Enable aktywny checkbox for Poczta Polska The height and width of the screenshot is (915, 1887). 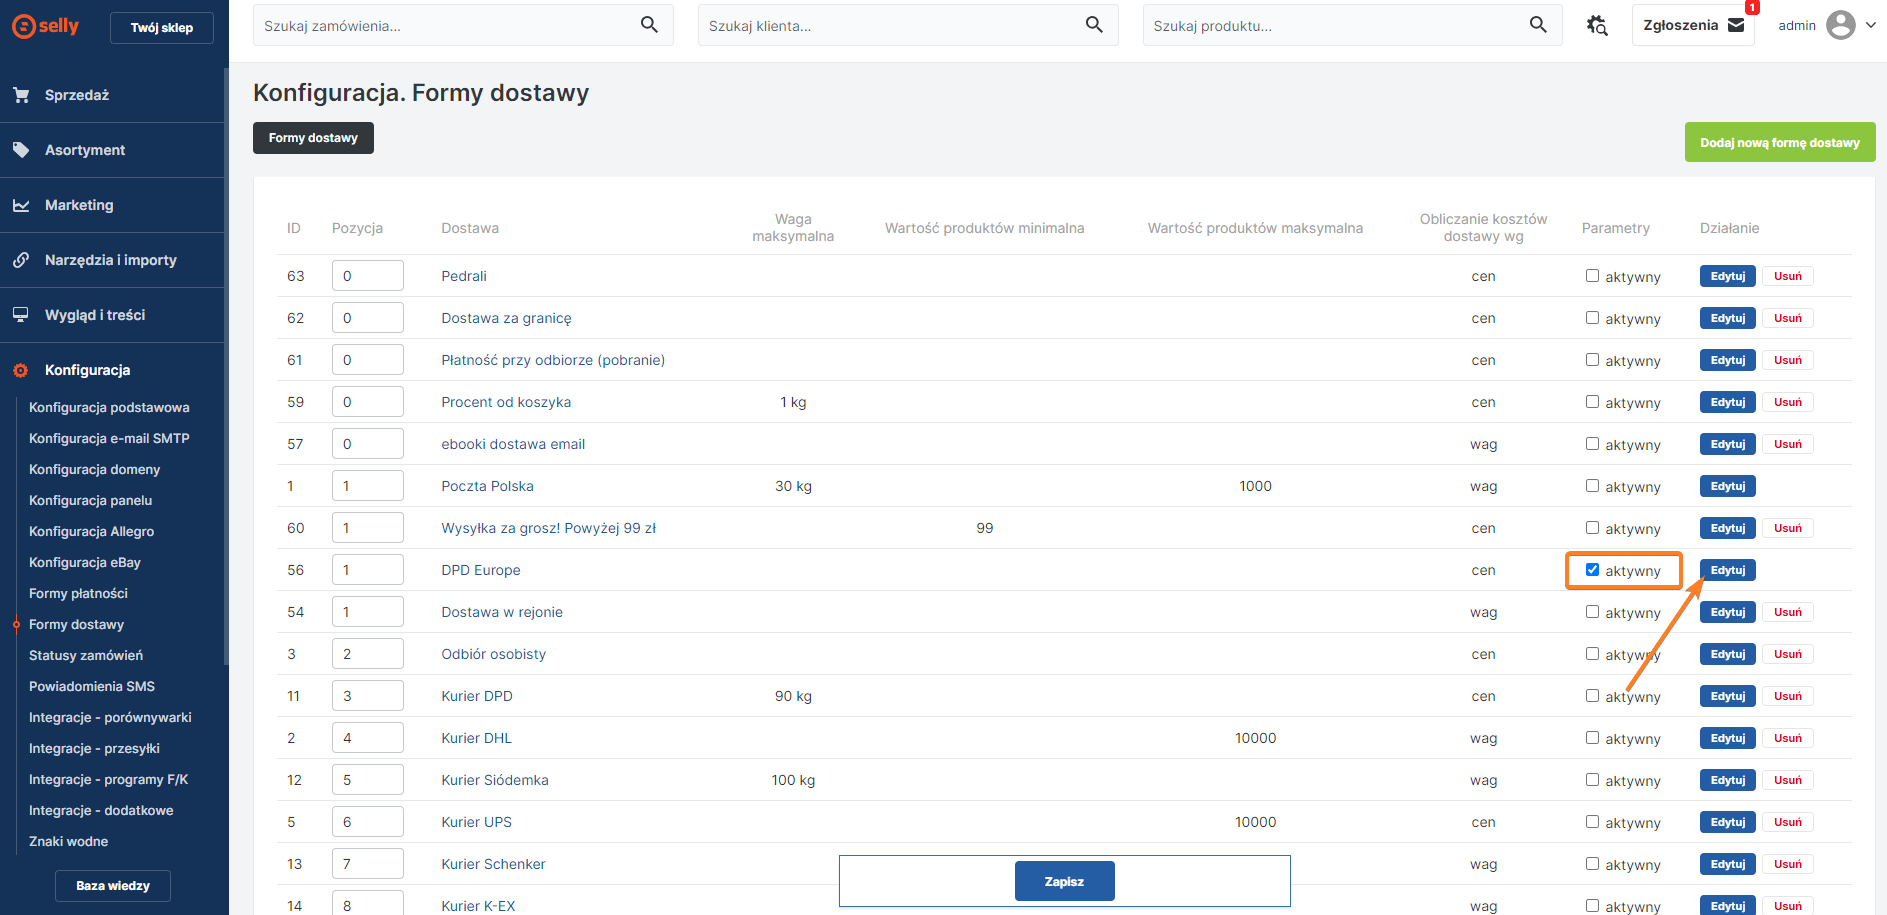pyautogui.click(x=1592, y=486)
